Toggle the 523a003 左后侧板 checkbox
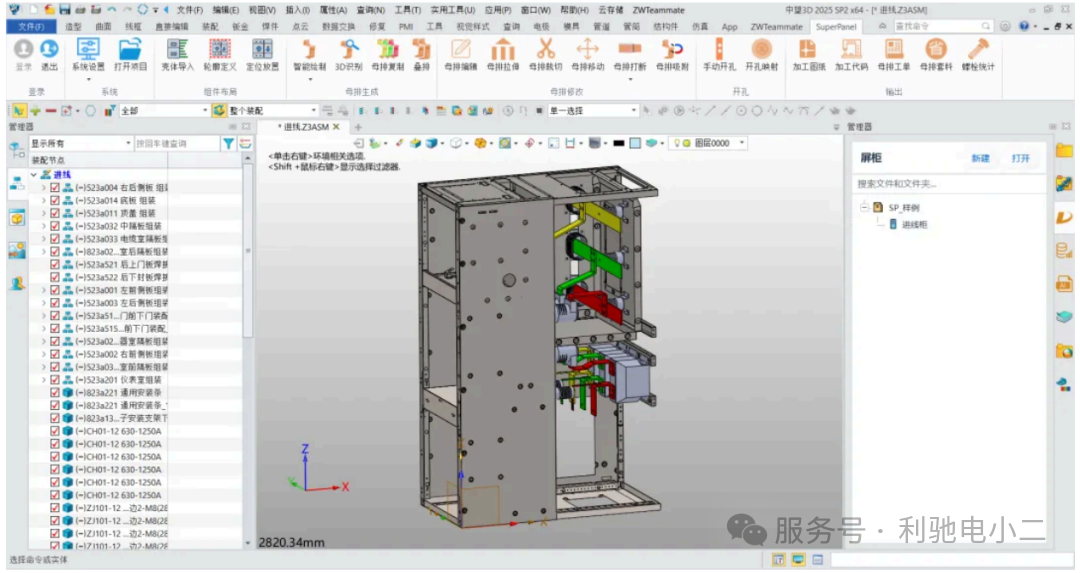The width and height of the screenshot is (1080, 573). (x=54, y=303)
